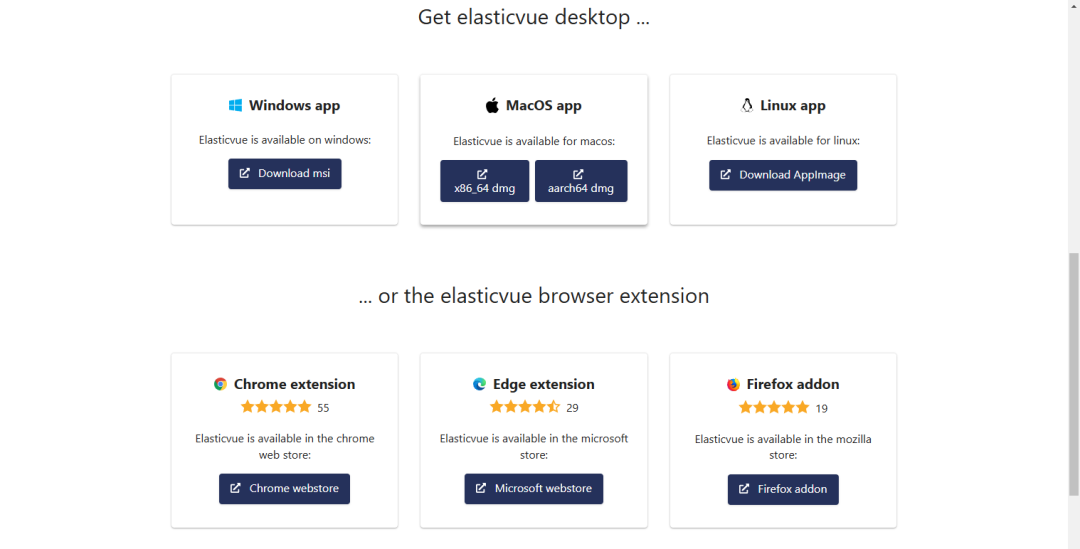Open the Chrome webstore link
Screen dimensions: 1080x549
(285, 489)
